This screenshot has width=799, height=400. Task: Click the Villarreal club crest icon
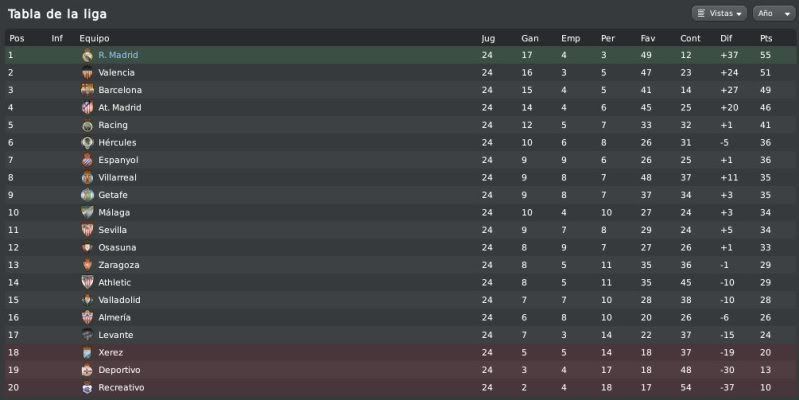[87, 178]
